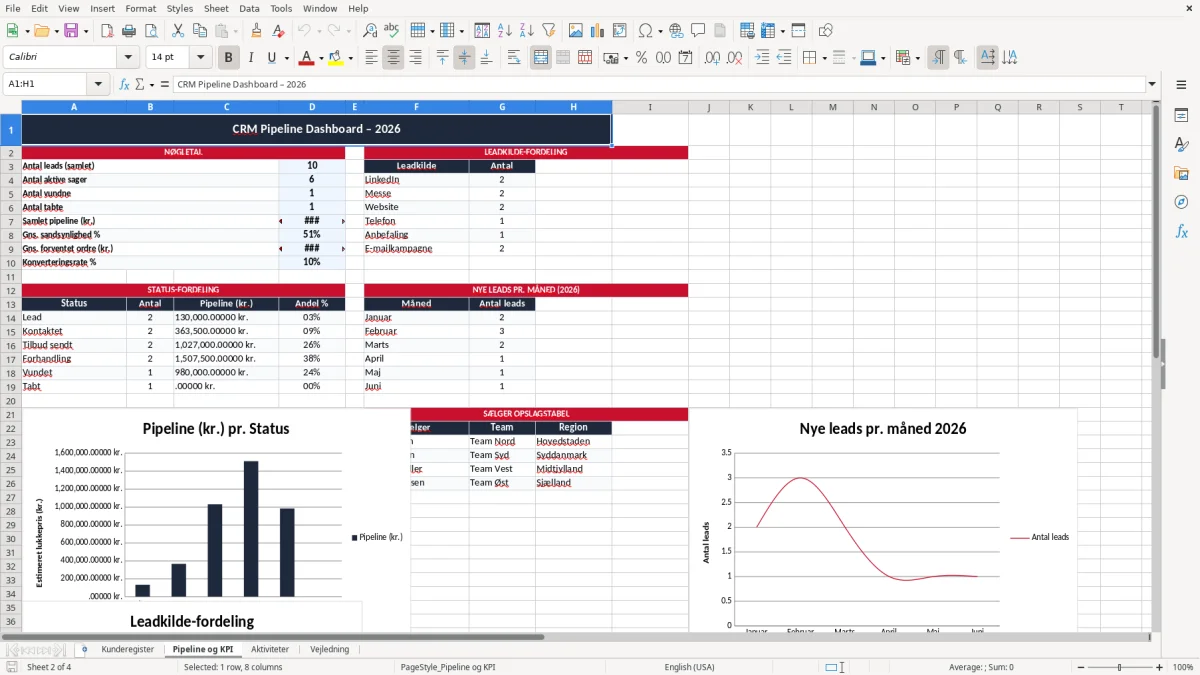The width and height of the screenshot is (1200, 675).
Task: Click the Cut scissors icon
Action: (x=177, y=31)
